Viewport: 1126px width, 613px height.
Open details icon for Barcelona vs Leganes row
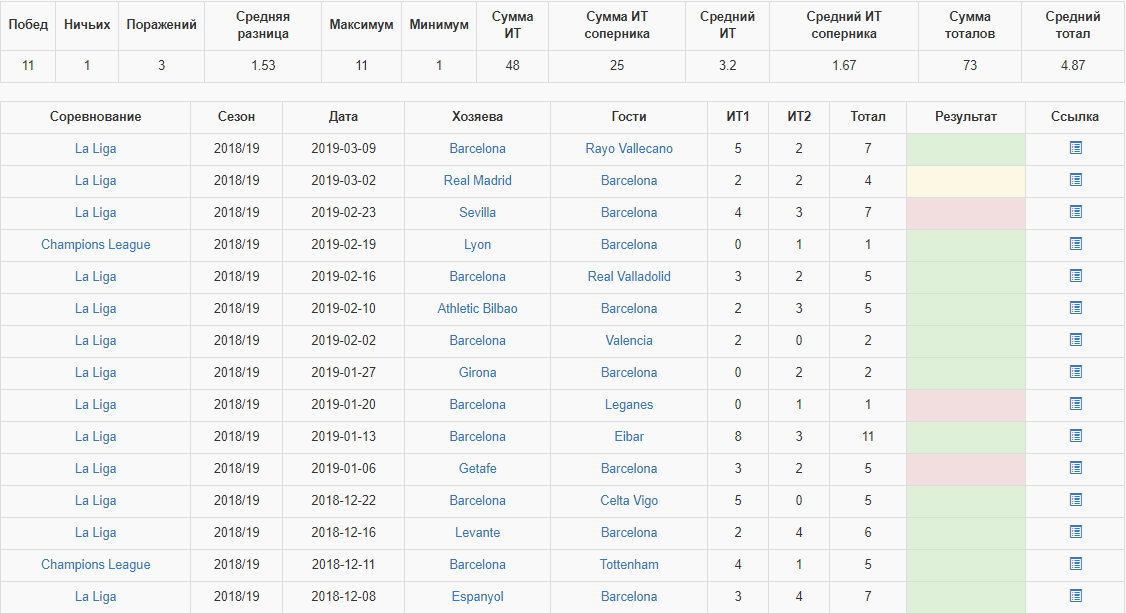pos(1075,404)
